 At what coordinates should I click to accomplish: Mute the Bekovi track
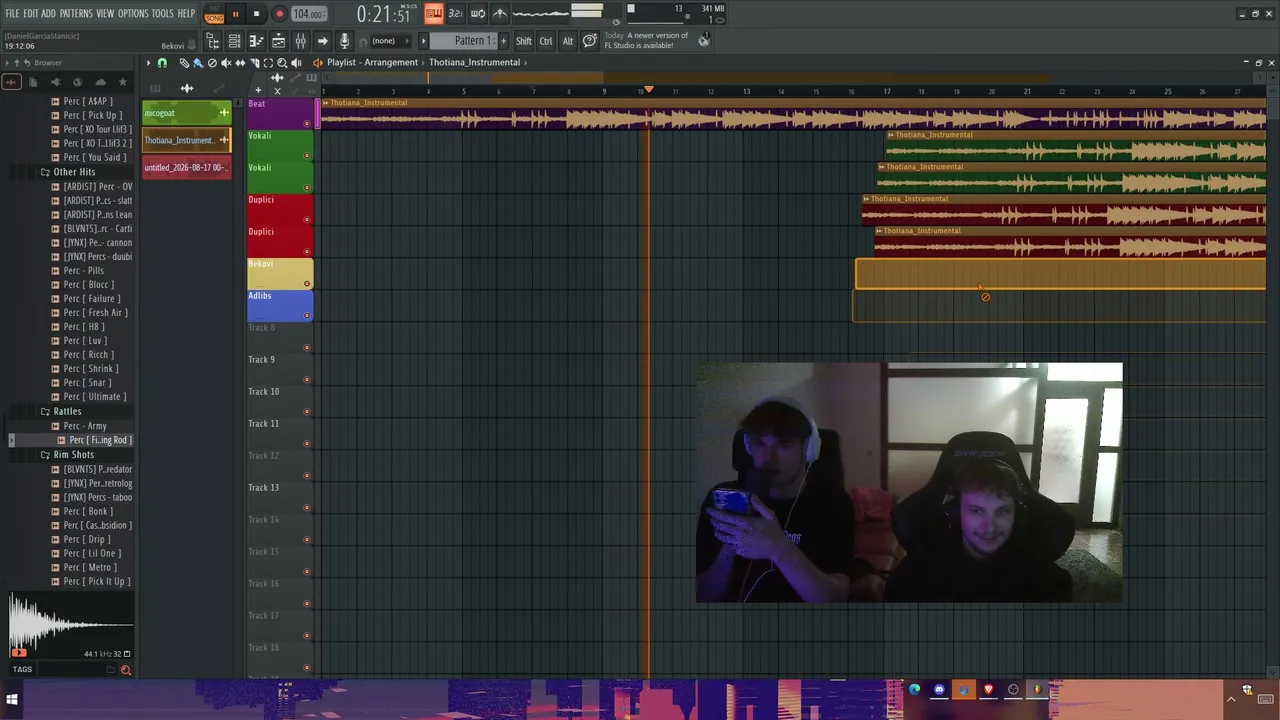point(307,284)
